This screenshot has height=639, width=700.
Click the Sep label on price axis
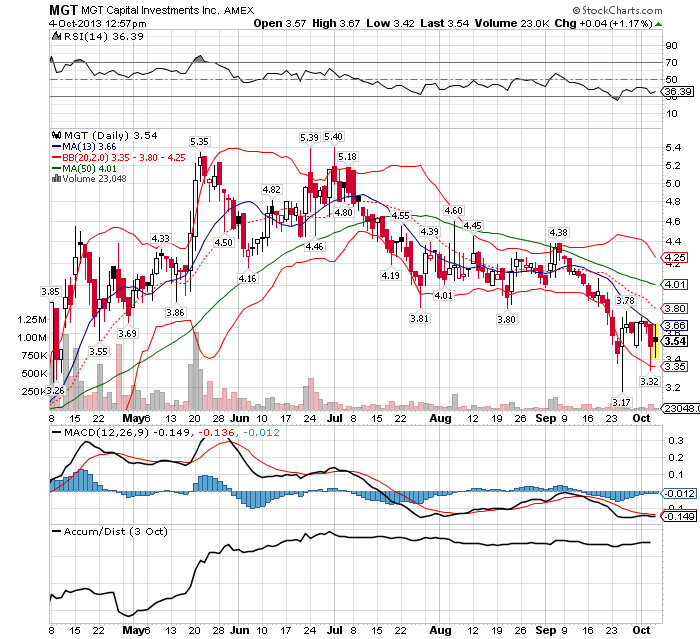[546, 418]
